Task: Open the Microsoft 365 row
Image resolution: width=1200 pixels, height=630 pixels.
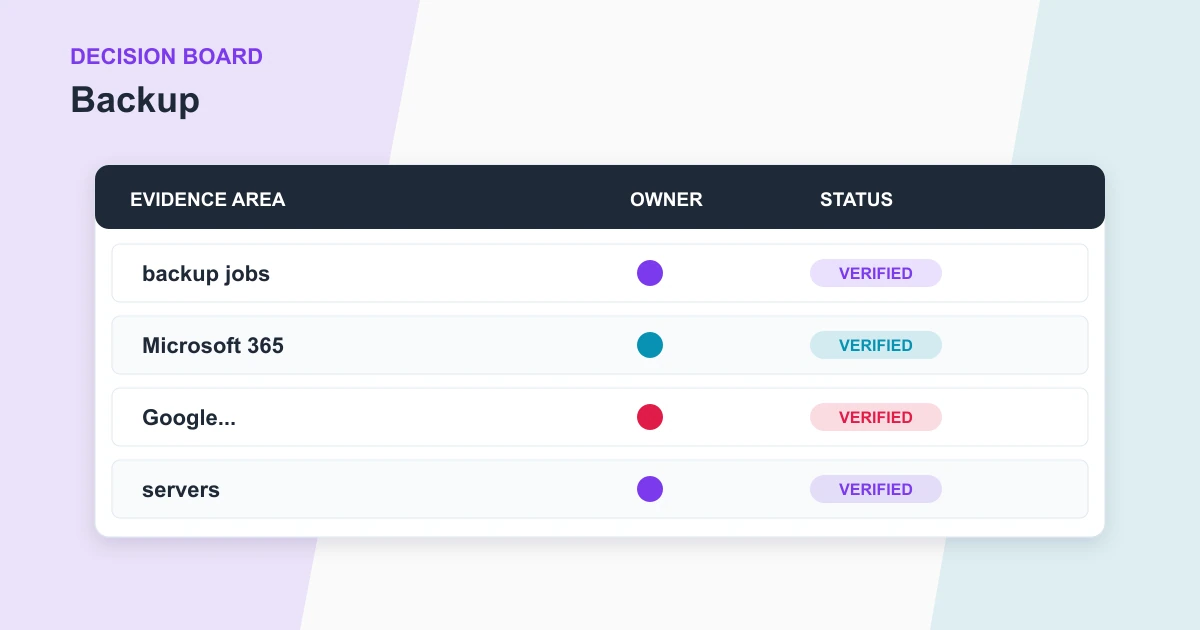Action: click(x=600, y=345)
